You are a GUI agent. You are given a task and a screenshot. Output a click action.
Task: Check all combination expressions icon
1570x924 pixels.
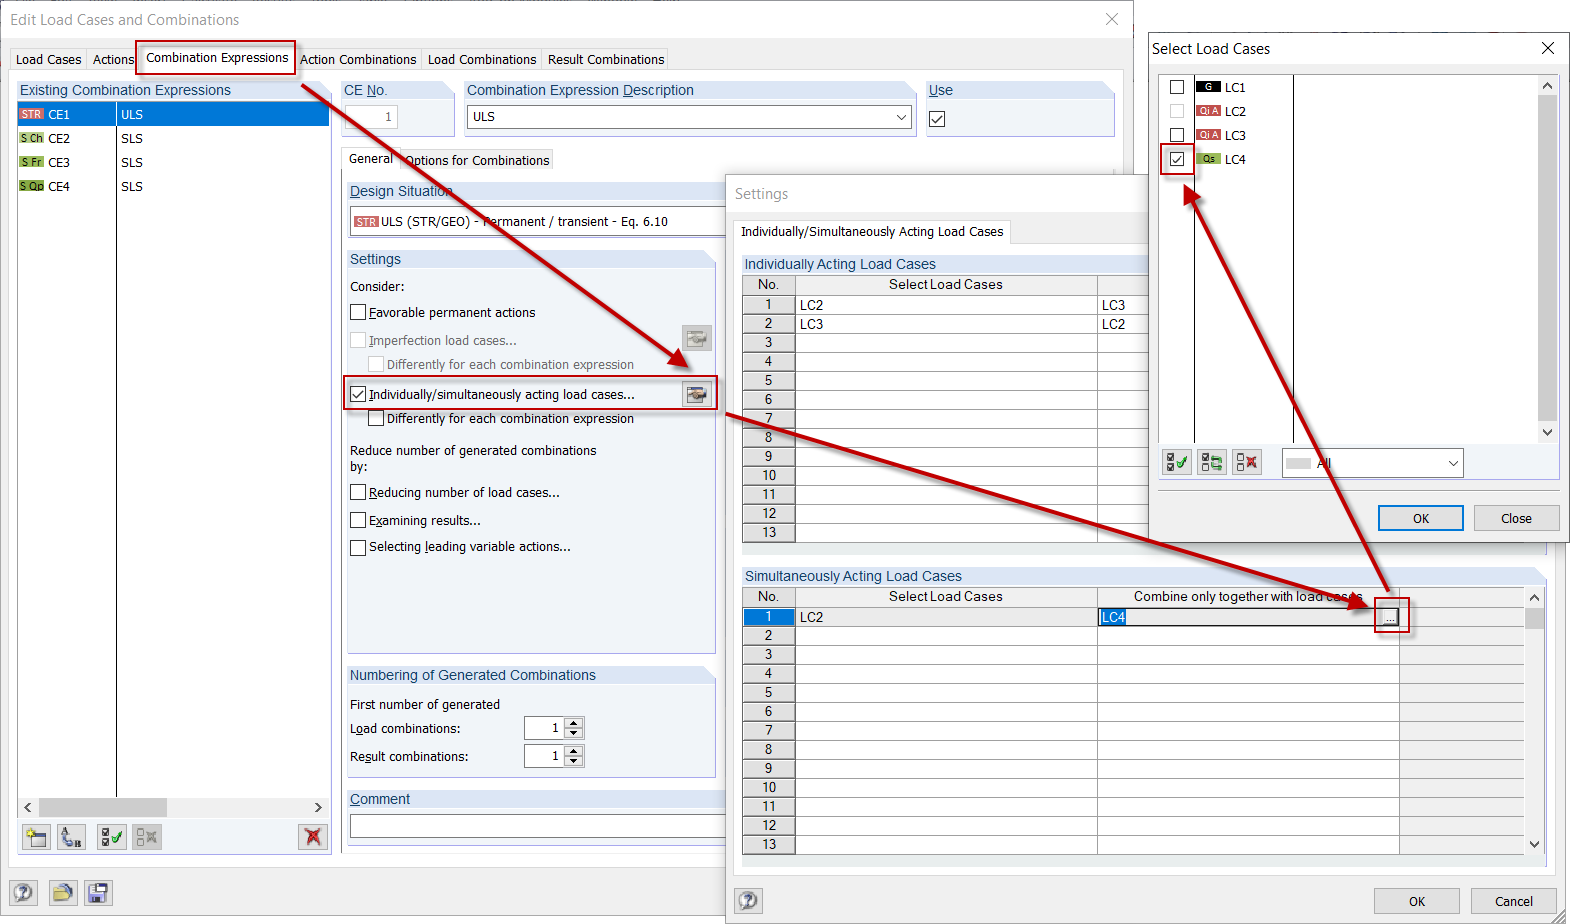[111, 837]
